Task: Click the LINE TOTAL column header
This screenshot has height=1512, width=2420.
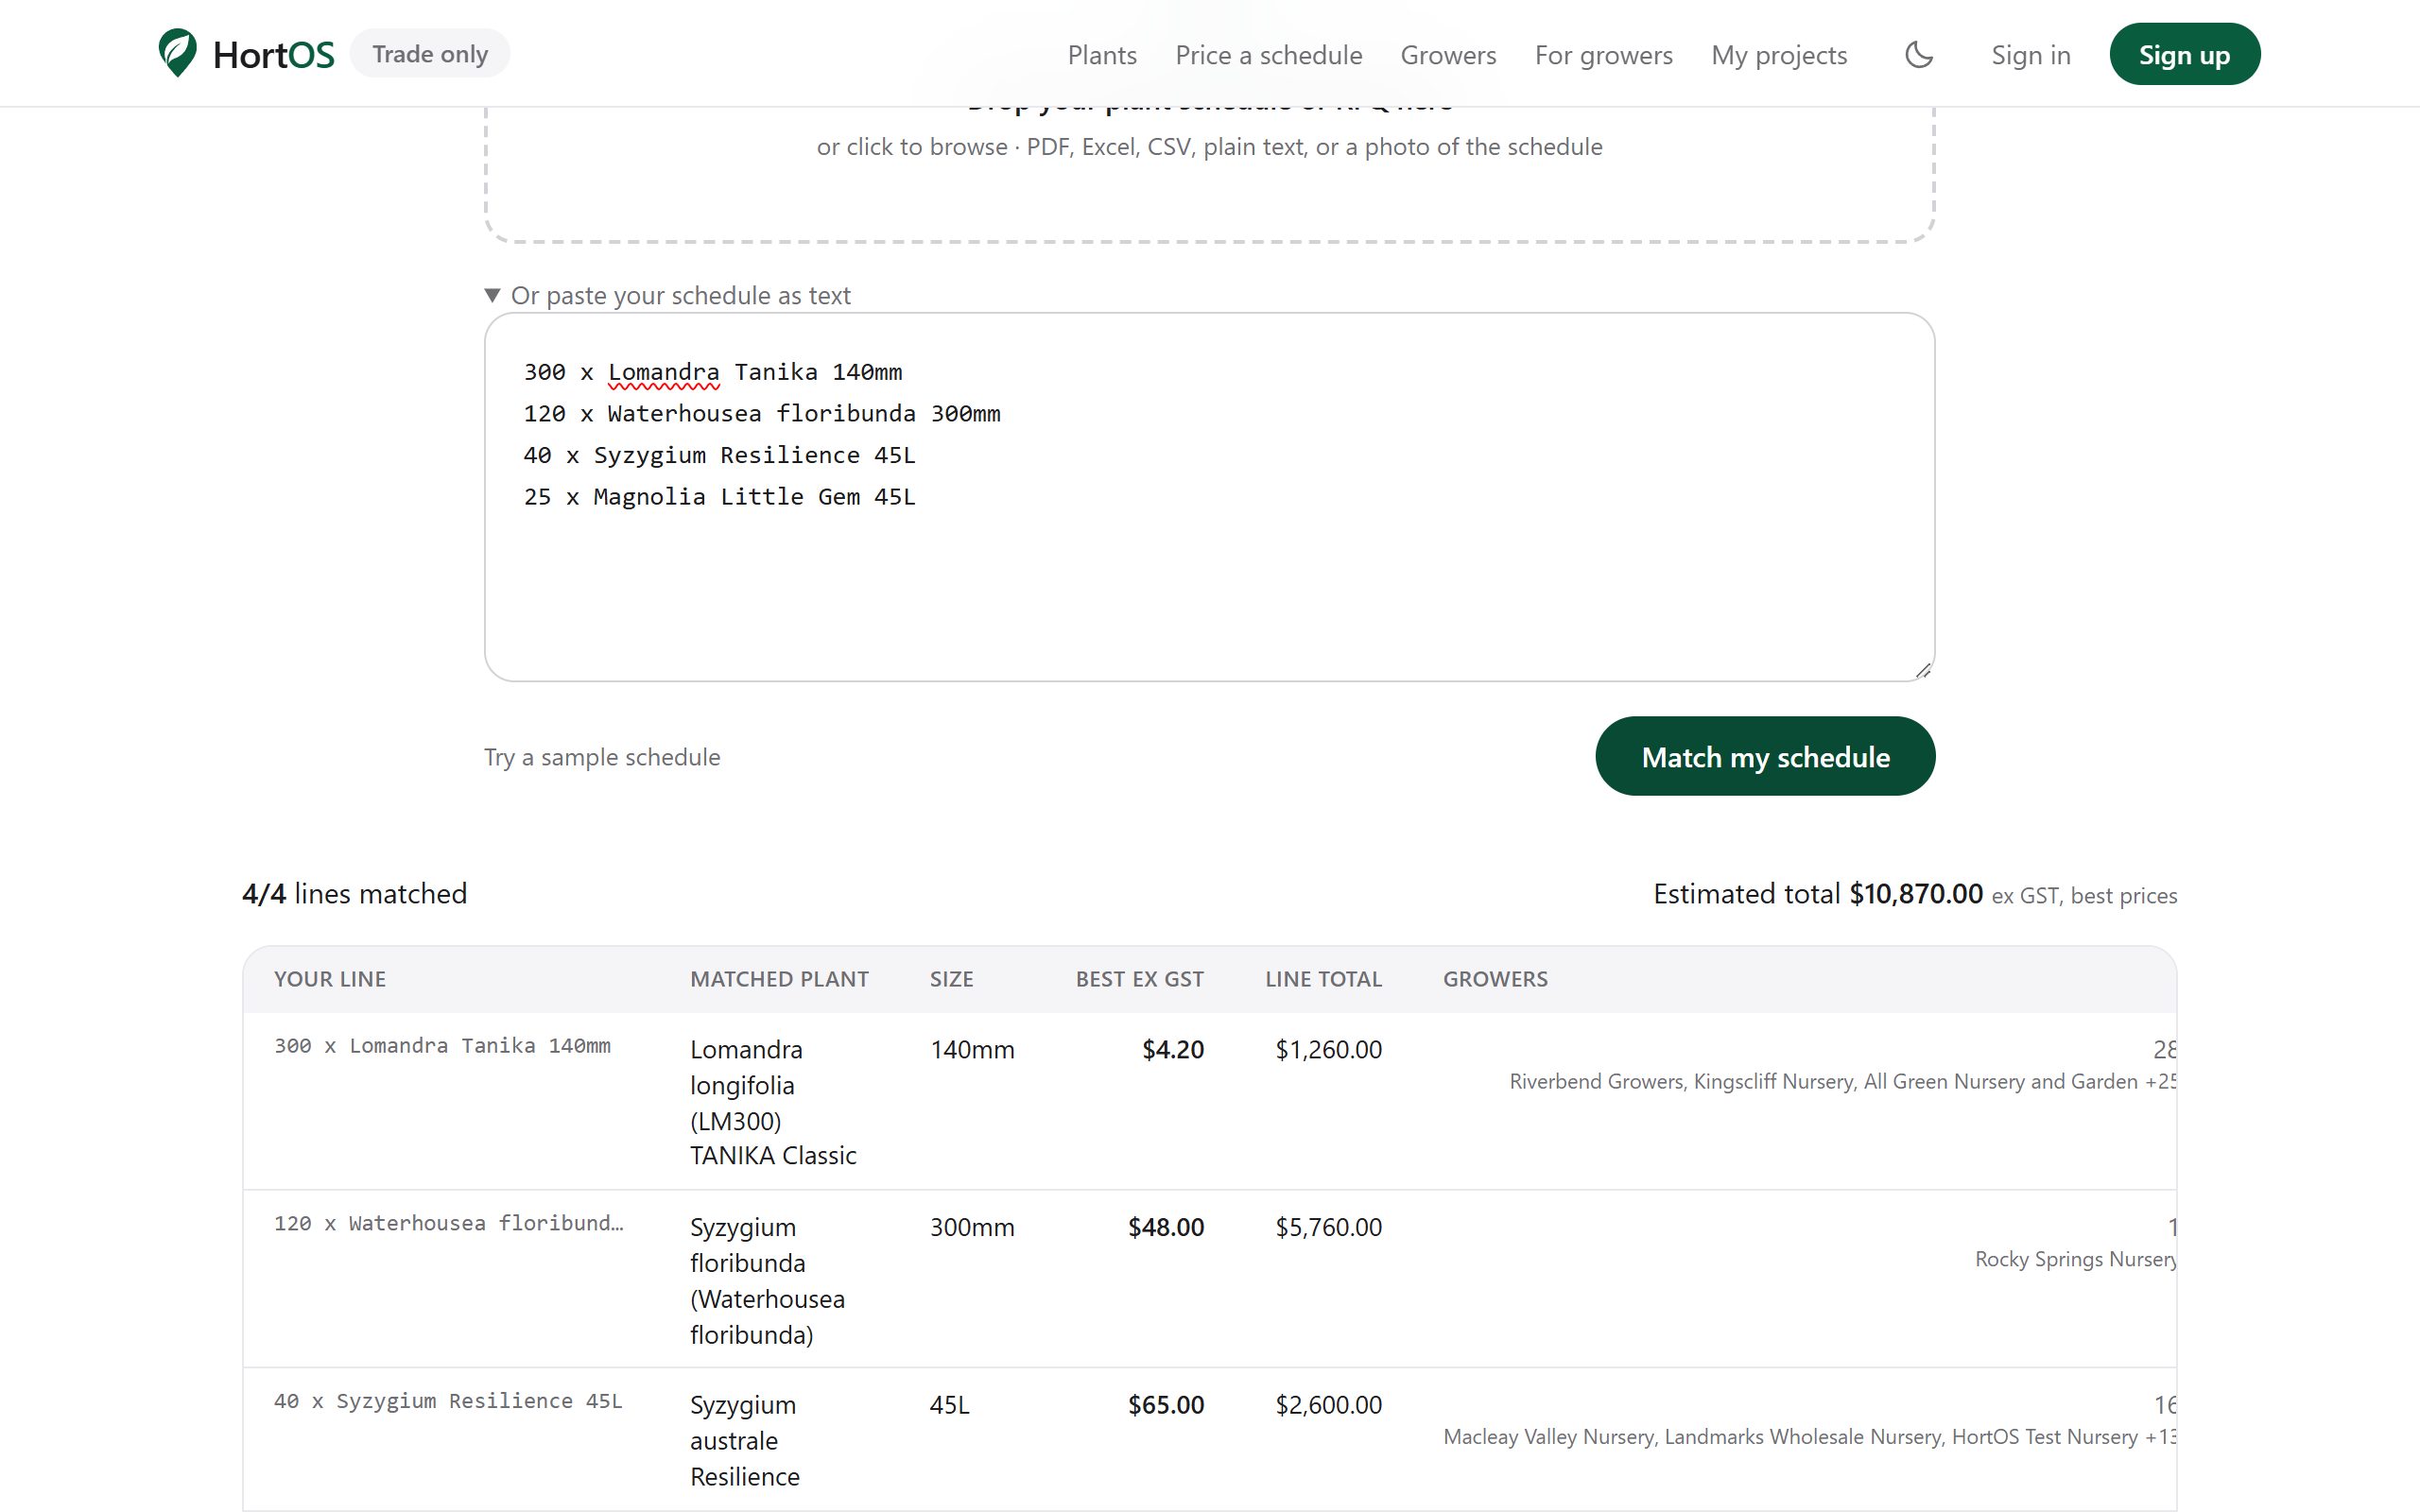Action: (1323, 979)
